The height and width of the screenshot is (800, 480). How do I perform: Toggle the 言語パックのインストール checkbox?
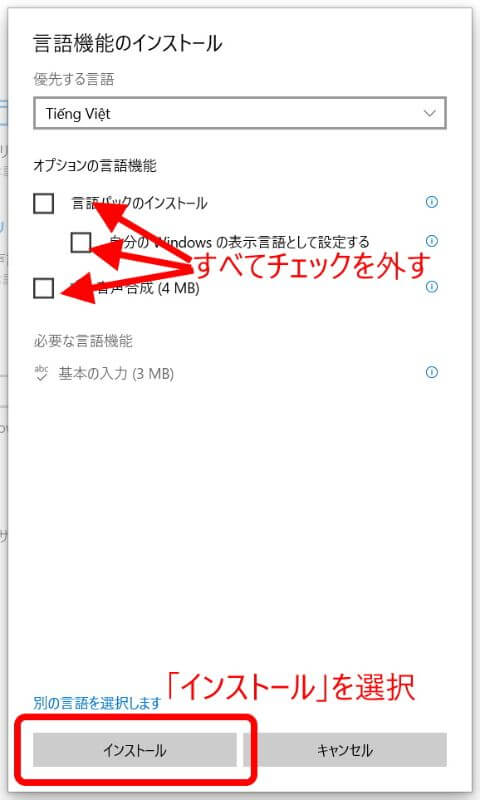click(43, 203)
